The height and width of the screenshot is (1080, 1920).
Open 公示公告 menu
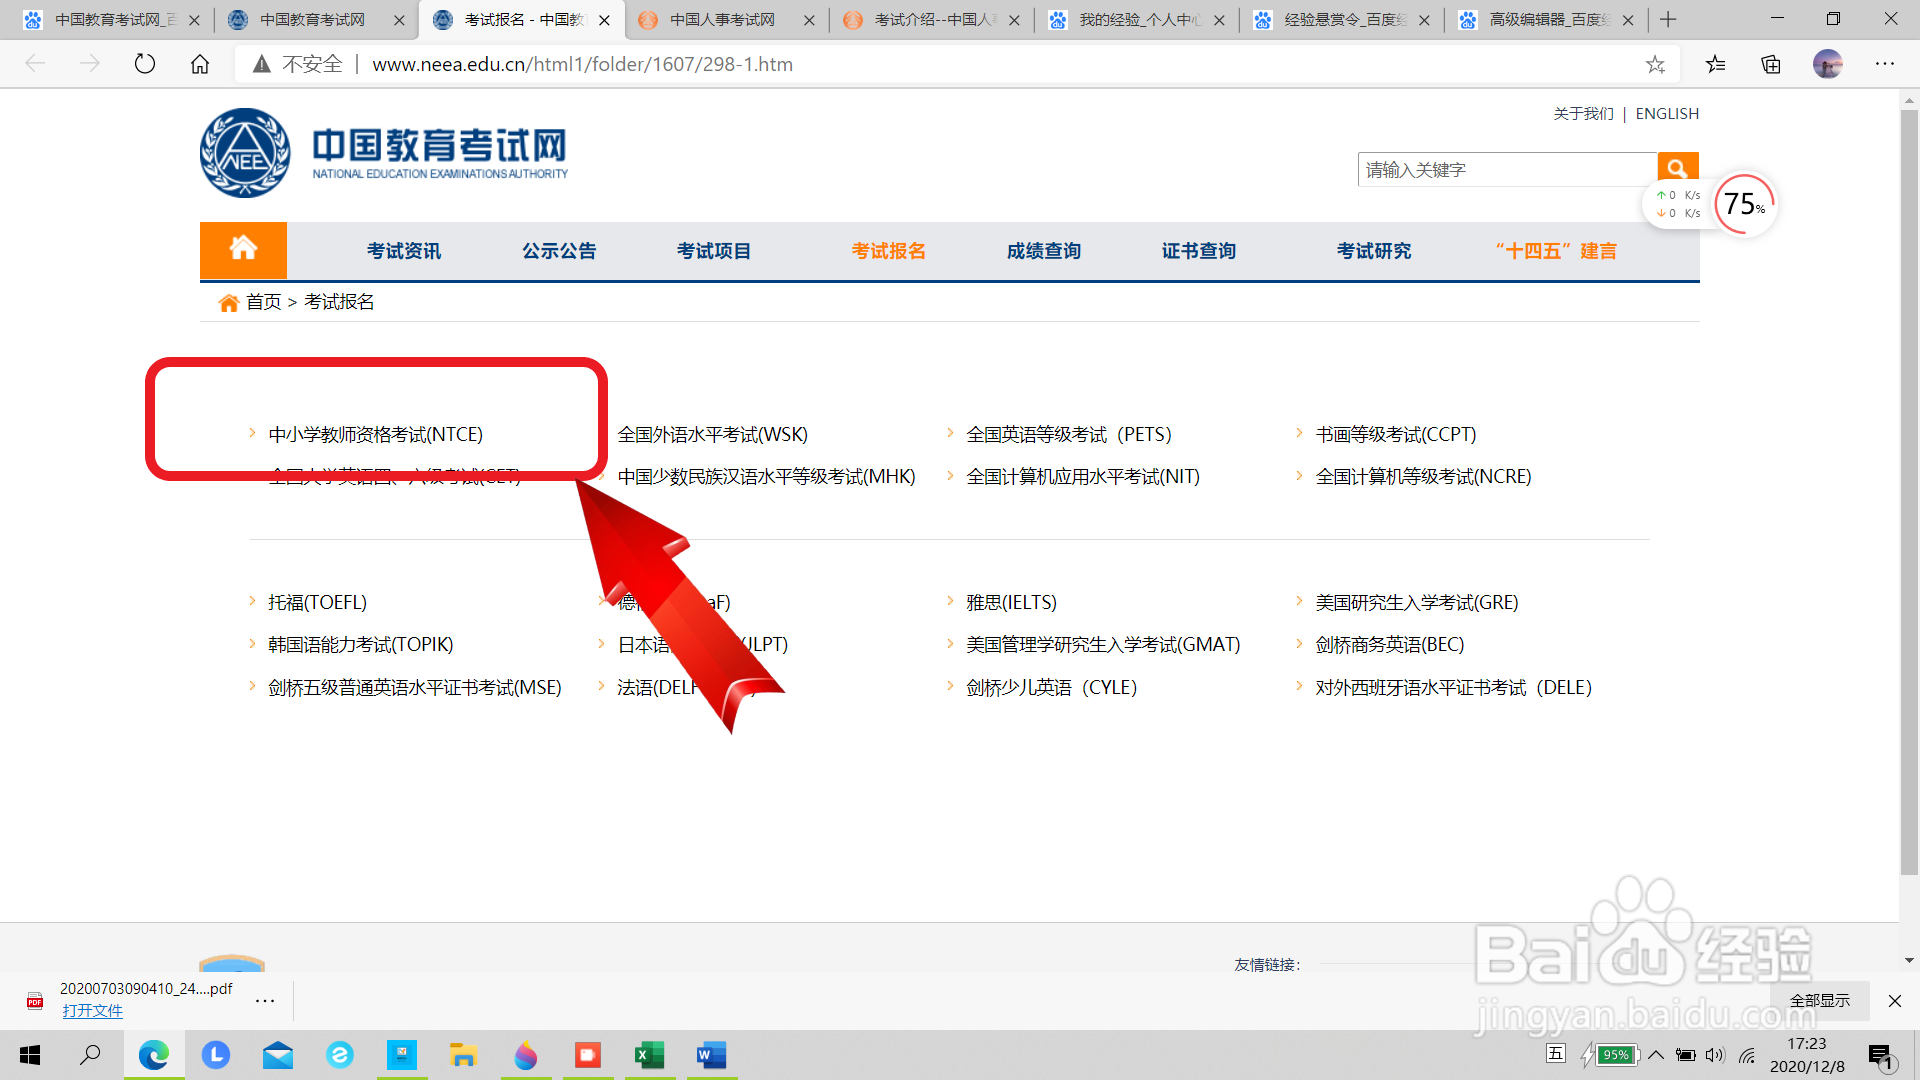559,251
